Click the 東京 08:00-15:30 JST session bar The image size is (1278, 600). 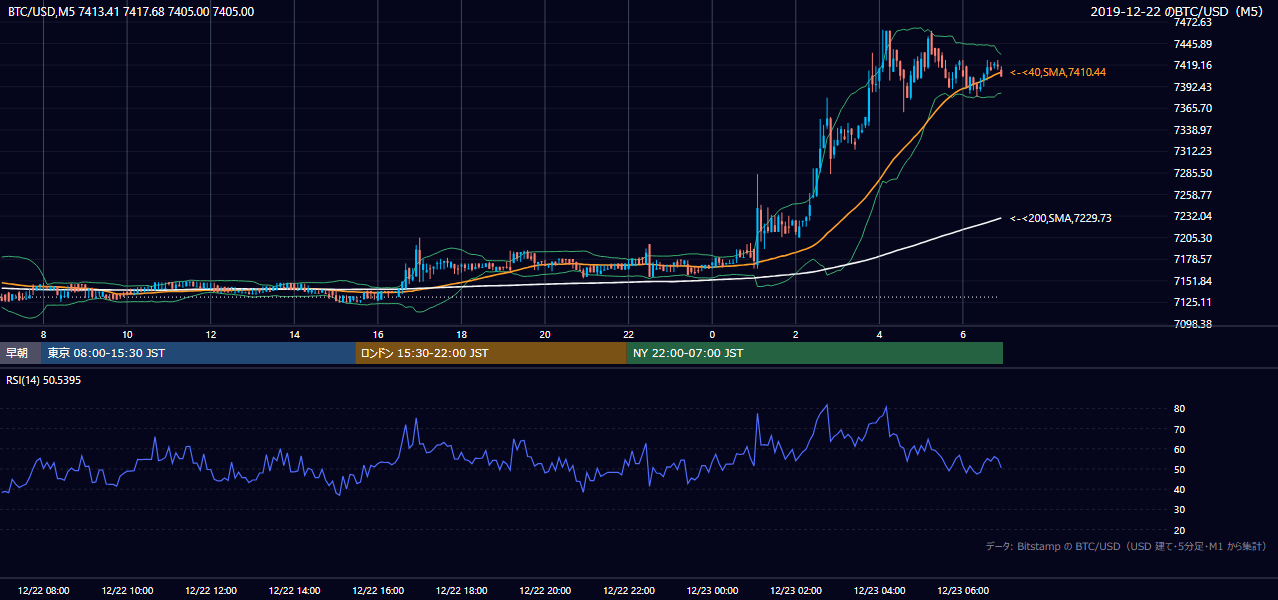coord(198,353)
